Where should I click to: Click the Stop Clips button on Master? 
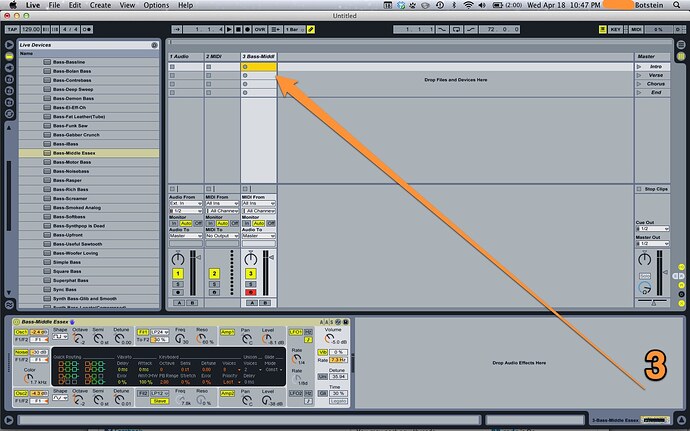[652, 189]
